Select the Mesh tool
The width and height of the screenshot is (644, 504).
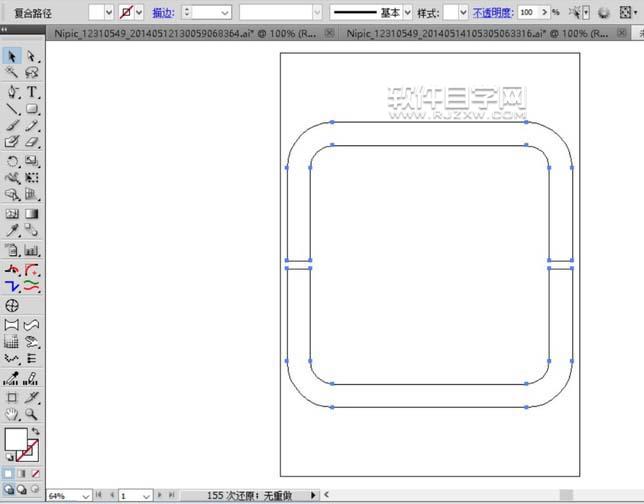(x=12, y=214)
